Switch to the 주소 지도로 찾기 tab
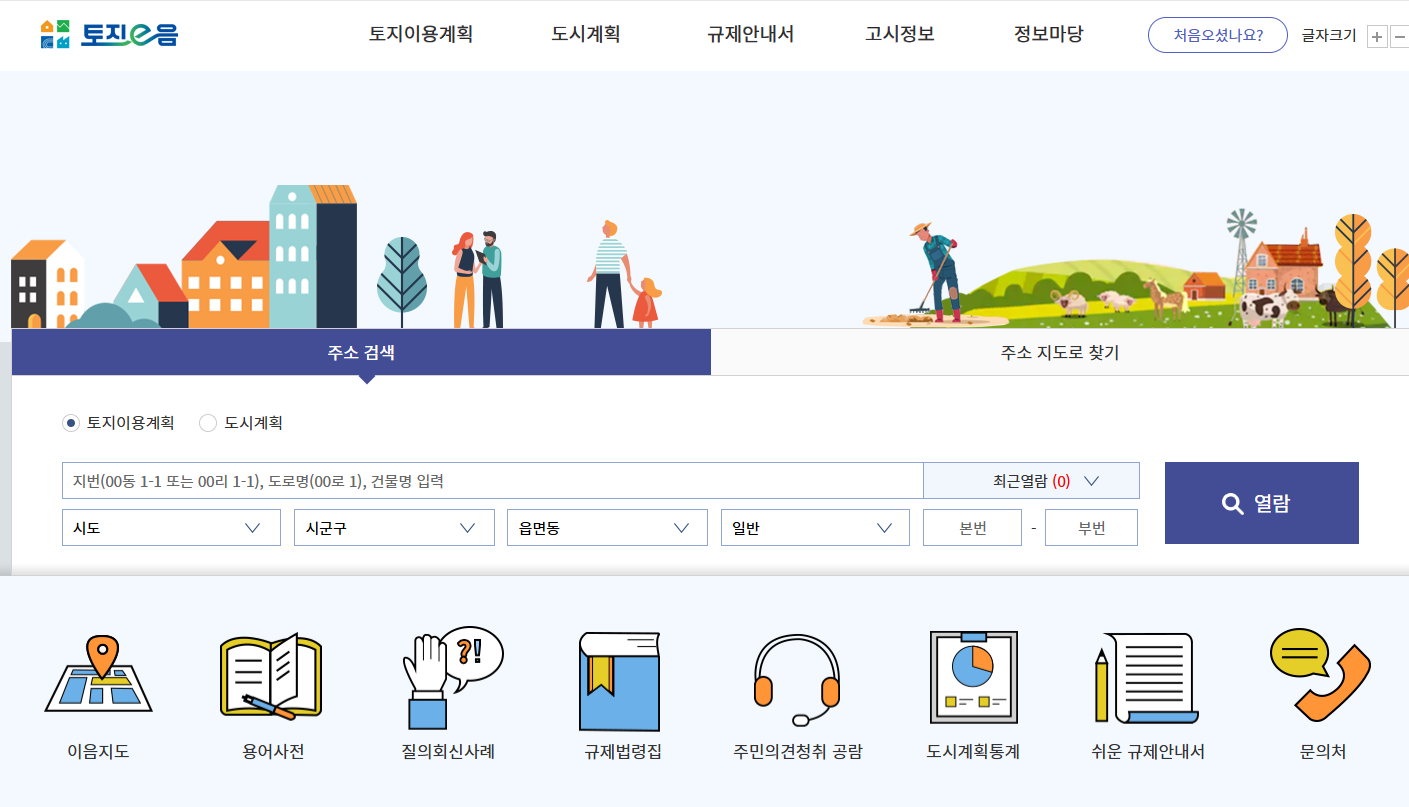 [1060, 352]
